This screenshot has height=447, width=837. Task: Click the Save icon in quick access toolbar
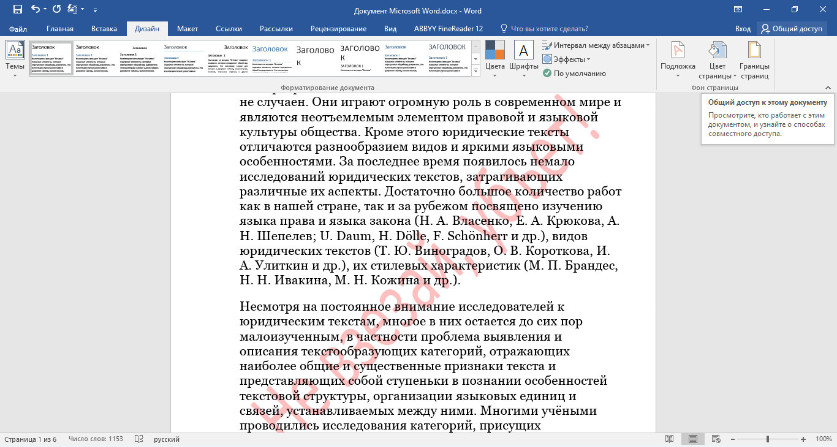pyautogui.click(x=18, y=9)
